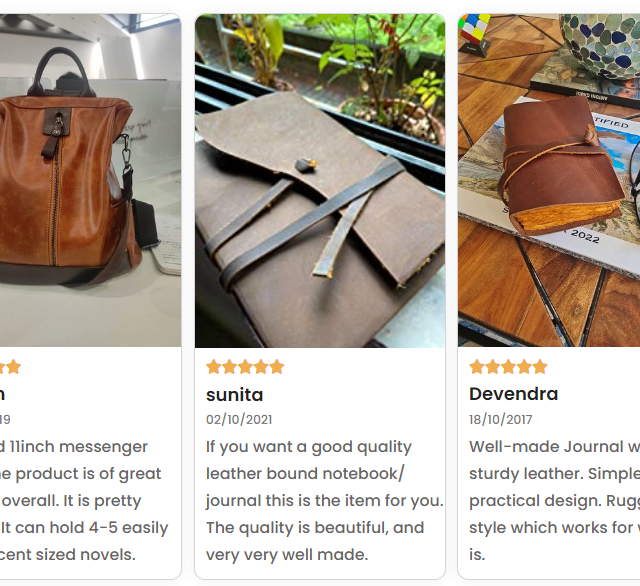
Task: Select reviewer name sunita
Action: [x=235, y=395]
